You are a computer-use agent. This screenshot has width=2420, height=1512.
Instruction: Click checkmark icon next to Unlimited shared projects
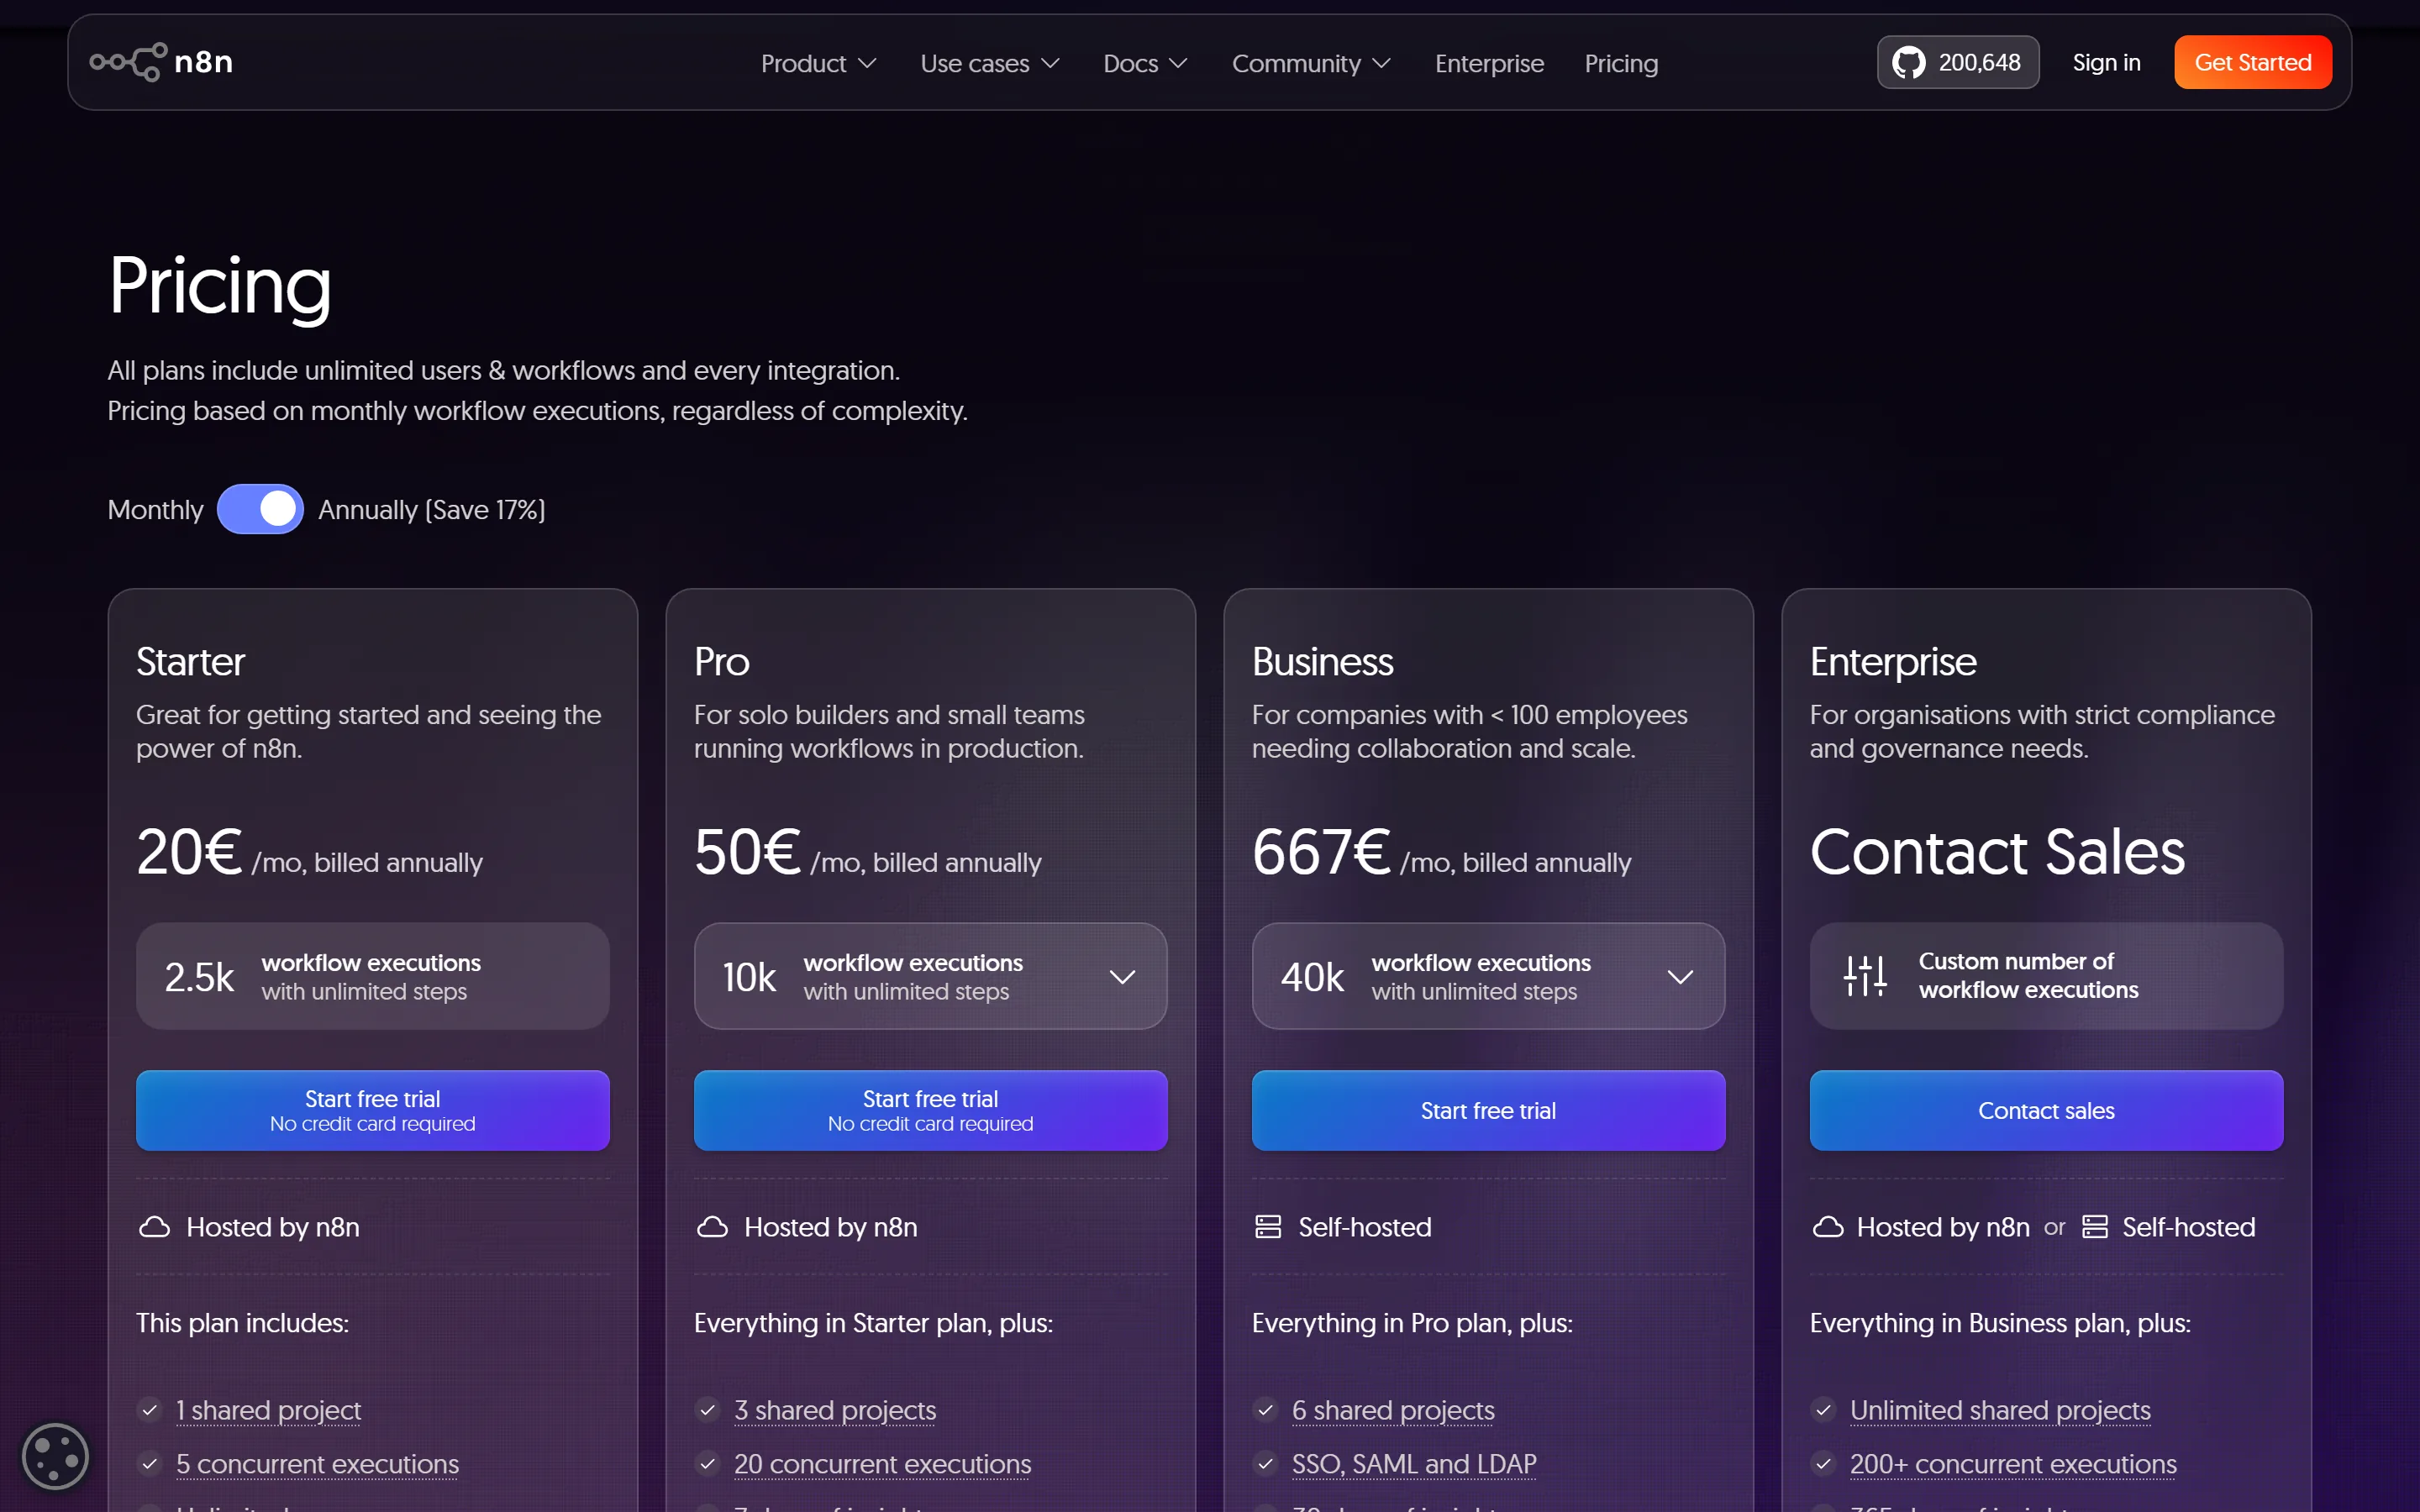[1824, 1410]
